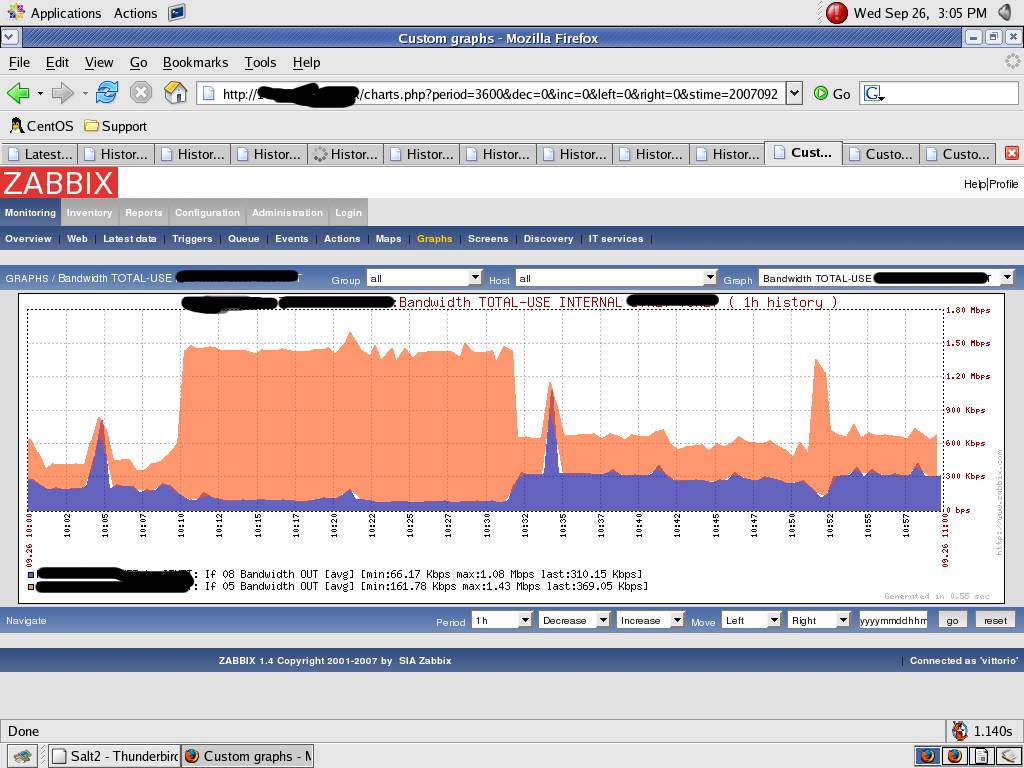Open the Period 1h dropdown

point(524,620)
